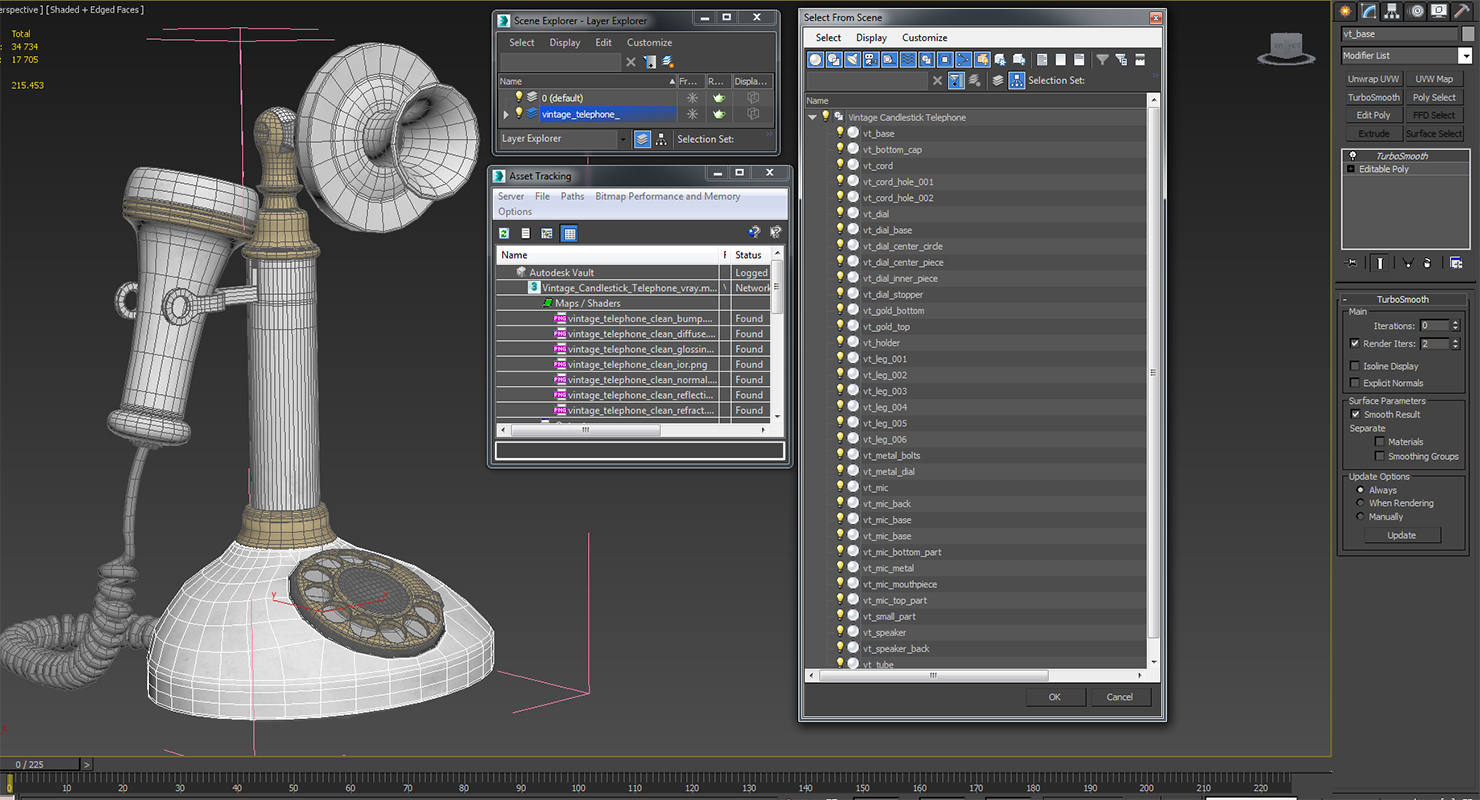Screen dimensions: 1480x800
Task: Click the vt_base object color swatch
Action: tap(1468, 34)
